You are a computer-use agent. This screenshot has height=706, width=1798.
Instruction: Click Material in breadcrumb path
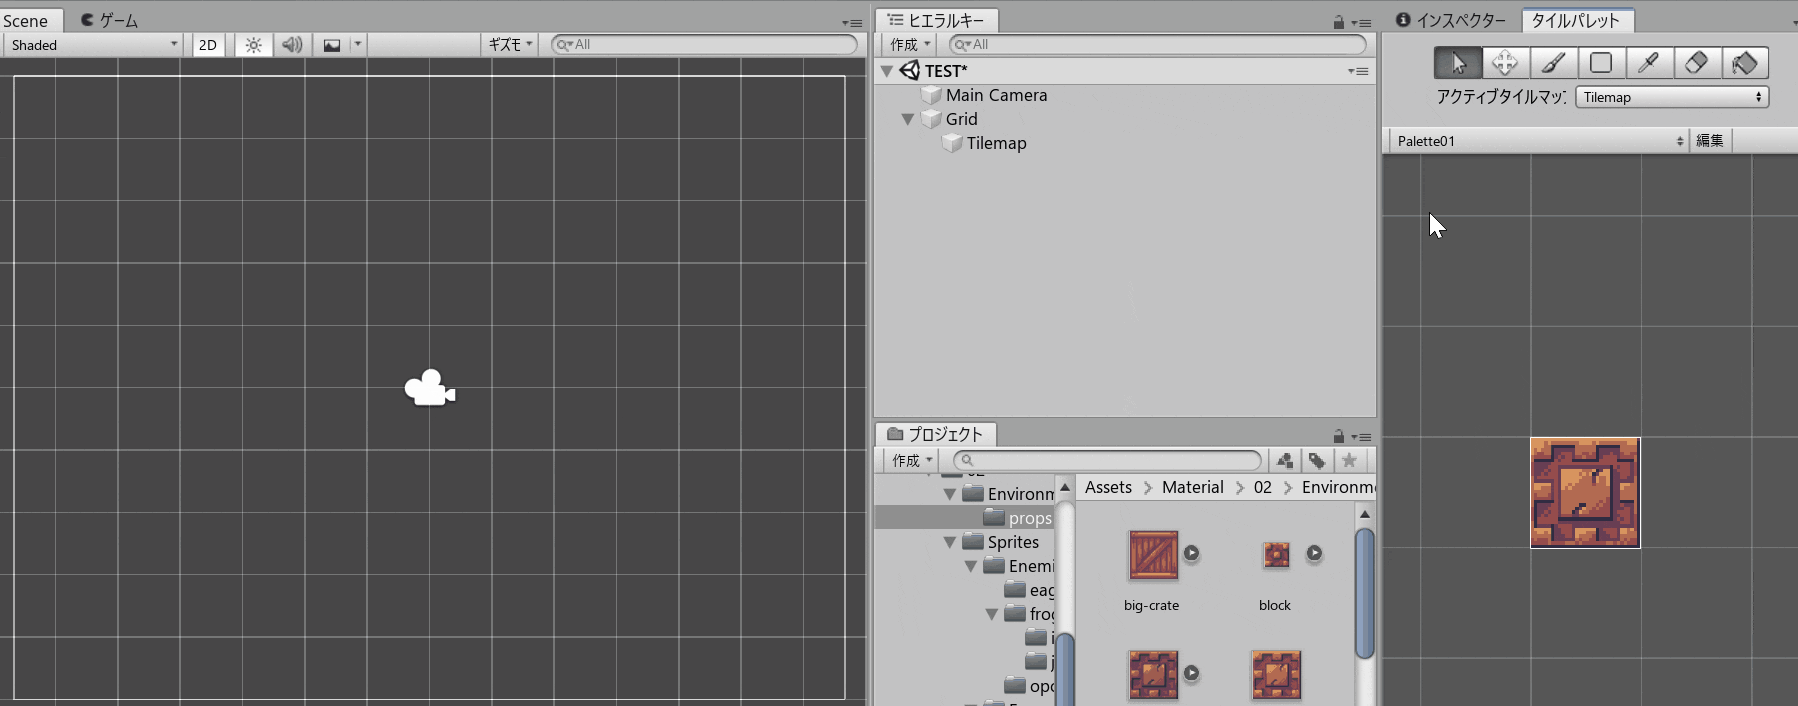click(x=1192, y=487)
